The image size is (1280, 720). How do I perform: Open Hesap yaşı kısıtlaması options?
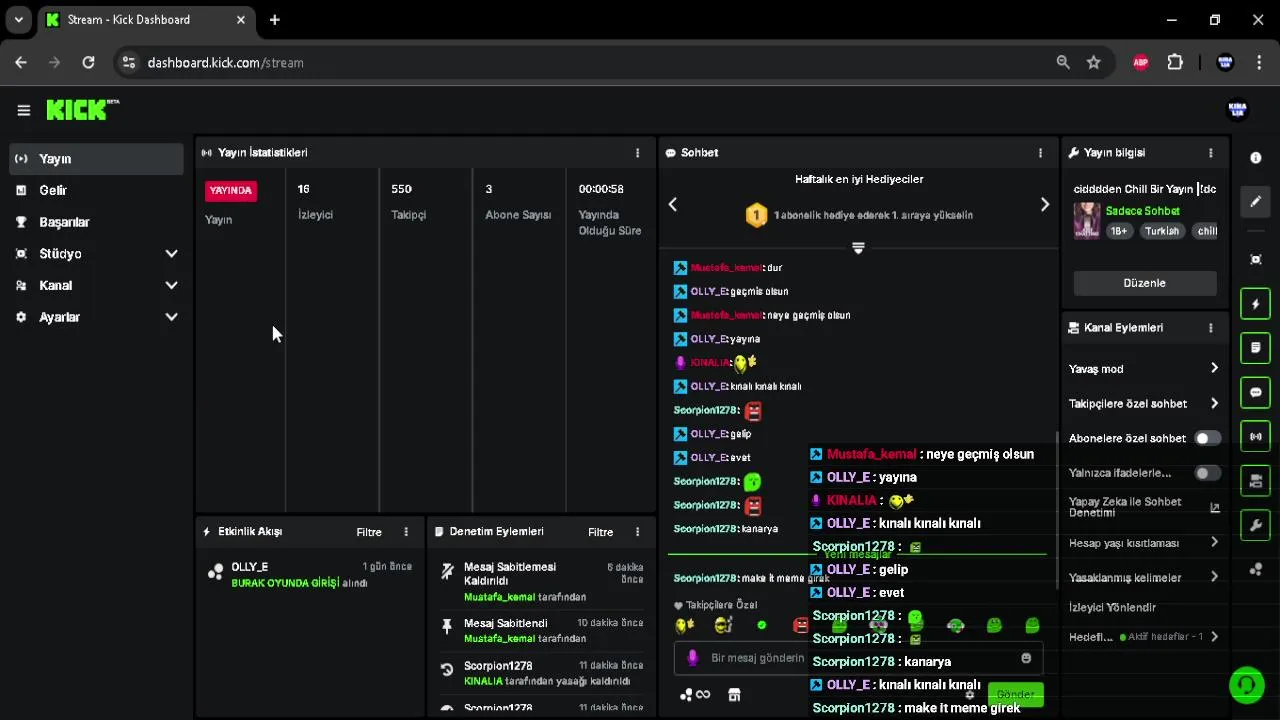pos(1144,543)
